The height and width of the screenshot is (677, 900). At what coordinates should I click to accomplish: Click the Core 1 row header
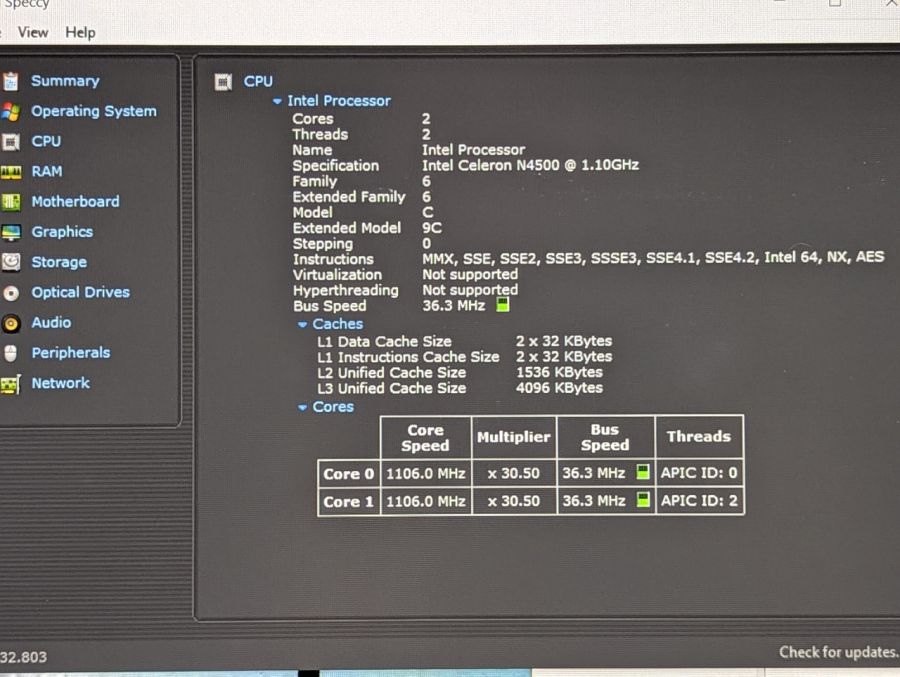coord(348,501)
